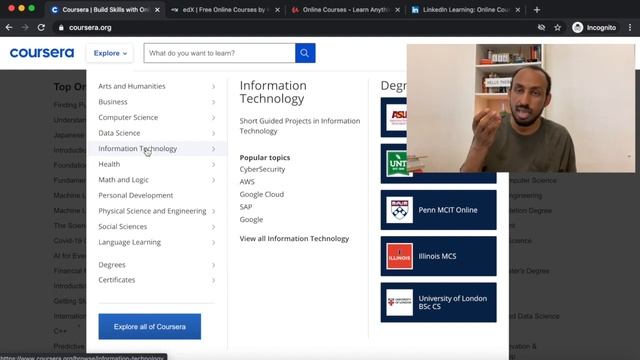
Task: Switch to the edX tab
Action: (x=225, y=10)
